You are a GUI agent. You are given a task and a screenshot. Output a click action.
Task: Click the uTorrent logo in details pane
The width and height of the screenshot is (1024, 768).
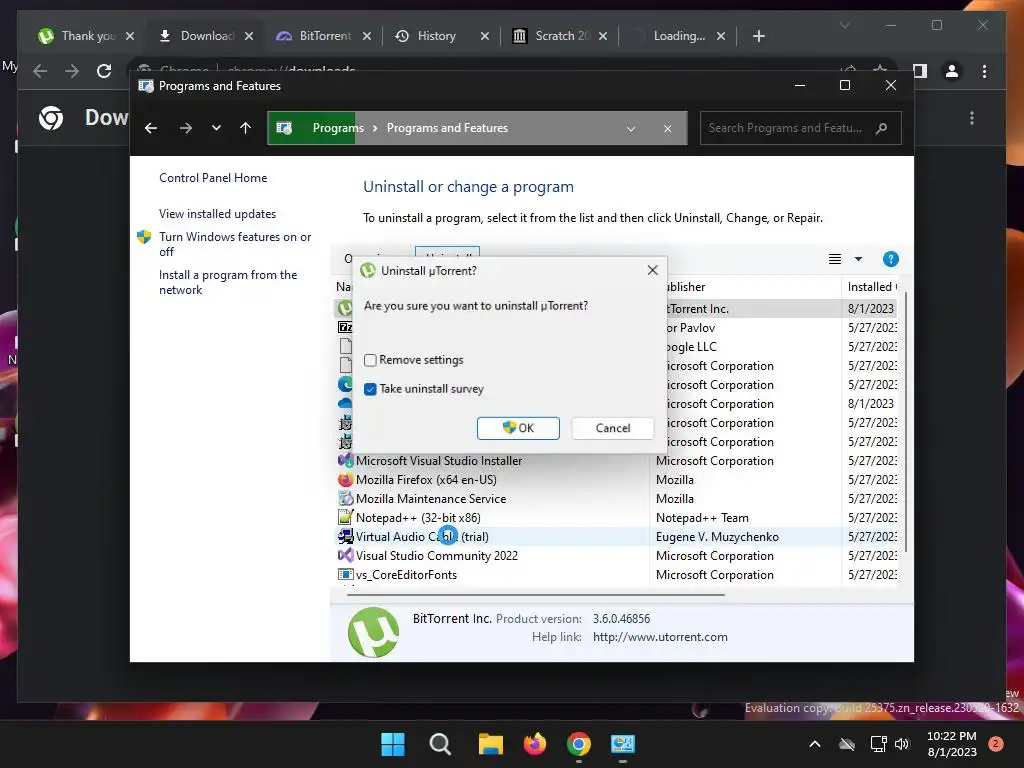click(x=373, y=632)
